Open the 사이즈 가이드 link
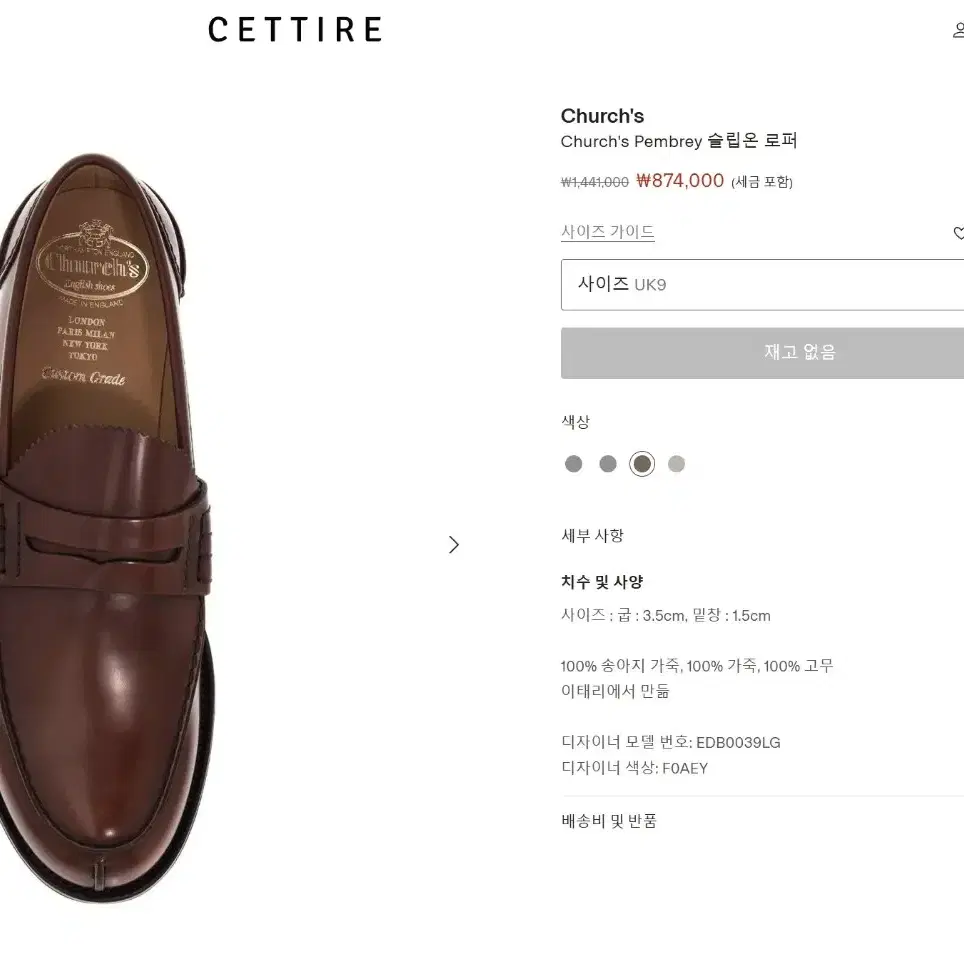This screenshot has height=964, width=964. tap(607, 232)
